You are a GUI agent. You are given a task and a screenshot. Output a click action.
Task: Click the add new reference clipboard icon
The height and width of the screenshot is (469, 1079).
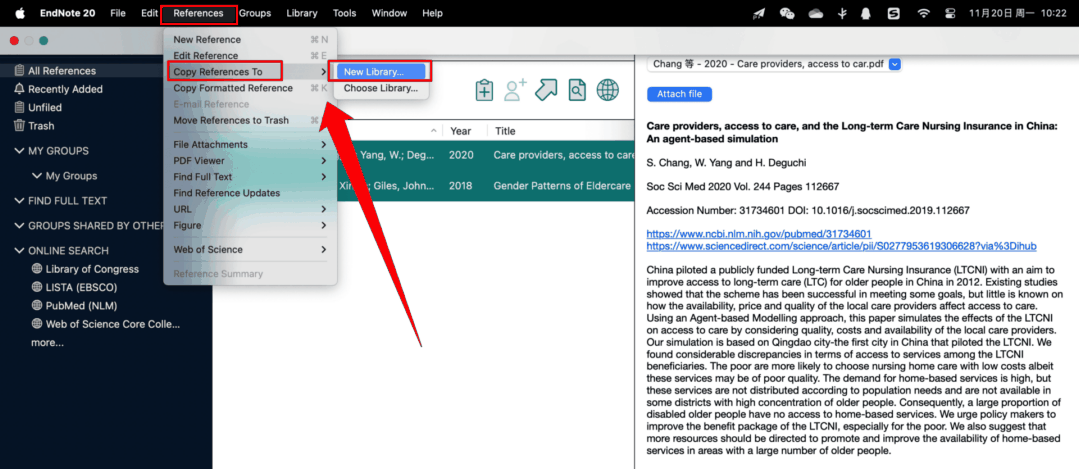484,90
